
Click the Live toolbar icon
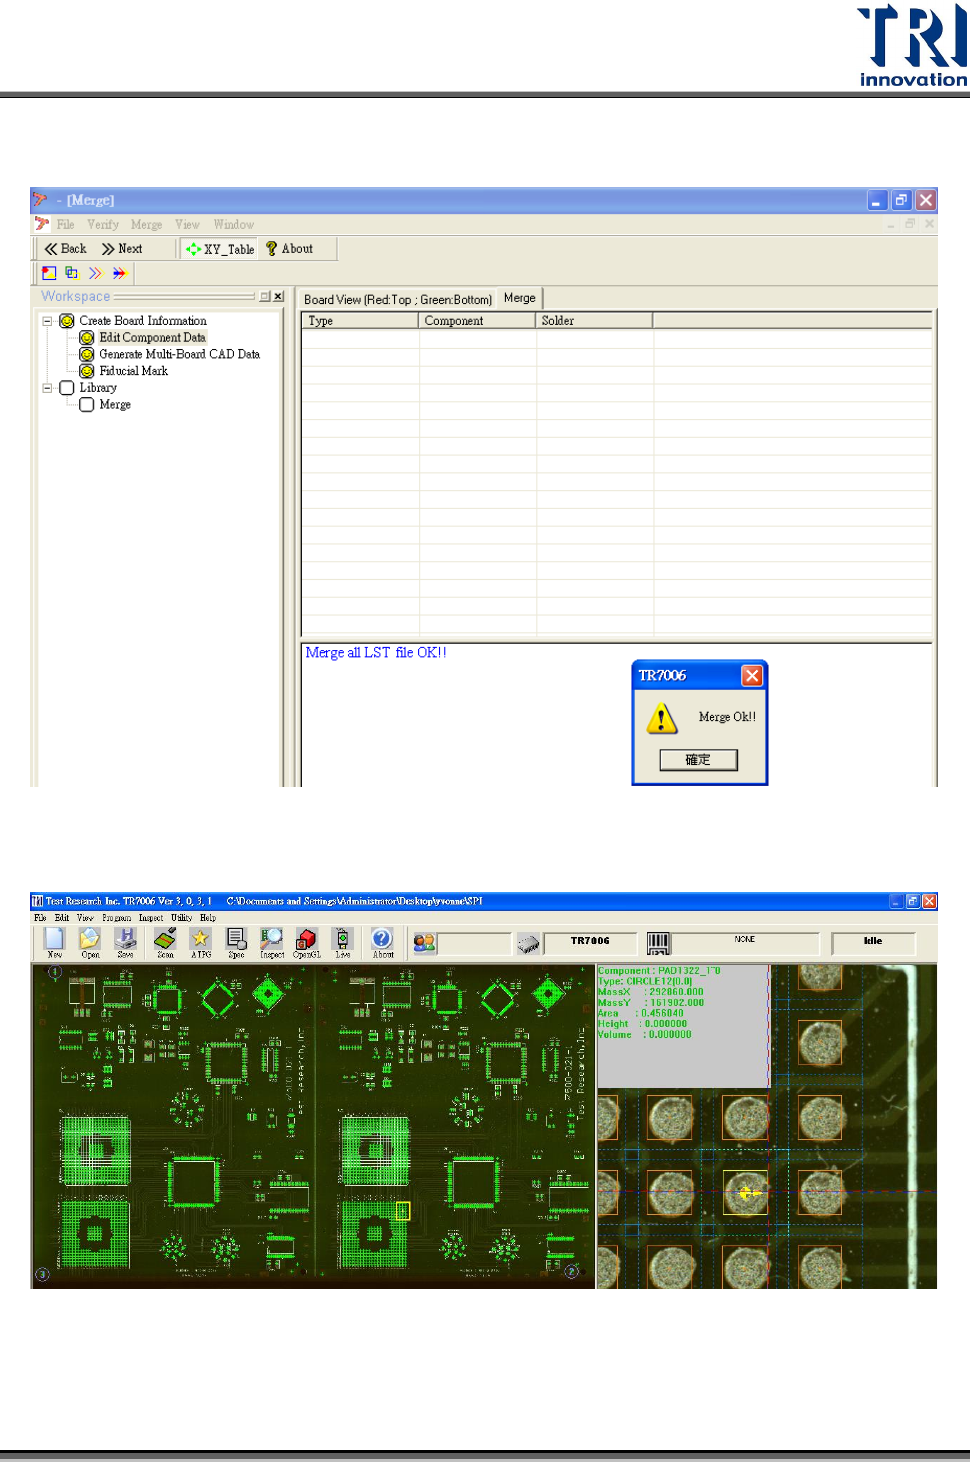coord(343,942)
